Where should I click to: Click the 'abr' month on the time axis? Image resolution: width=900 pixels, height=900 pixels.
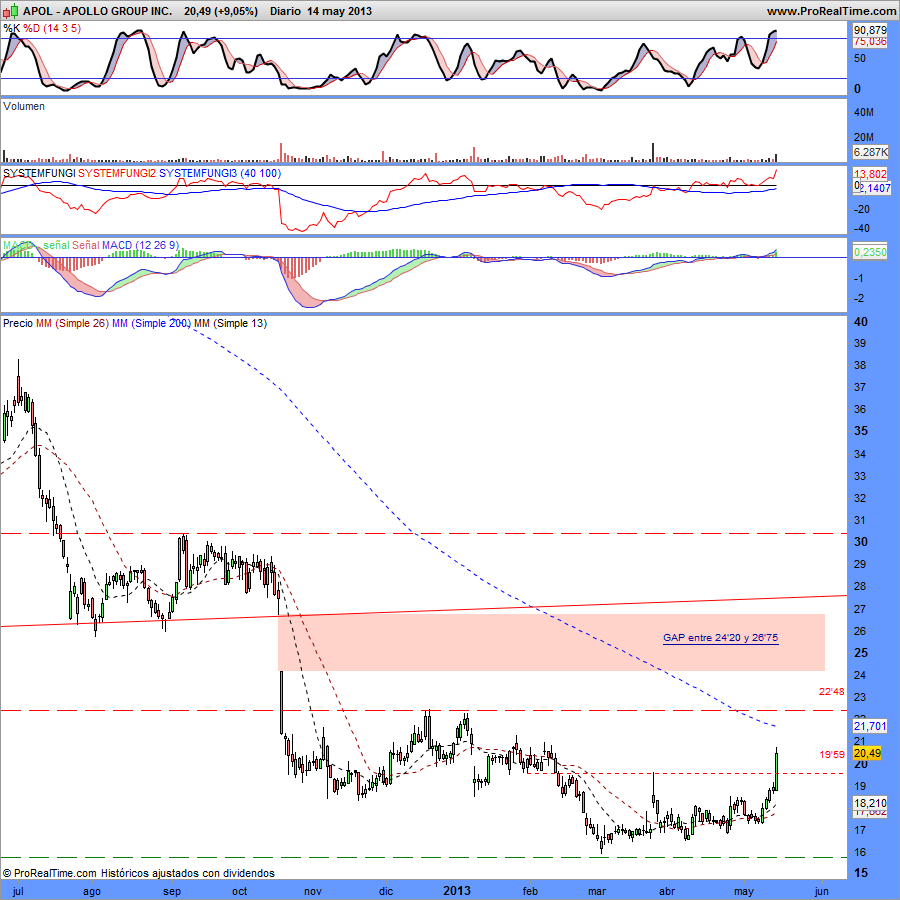666,891
